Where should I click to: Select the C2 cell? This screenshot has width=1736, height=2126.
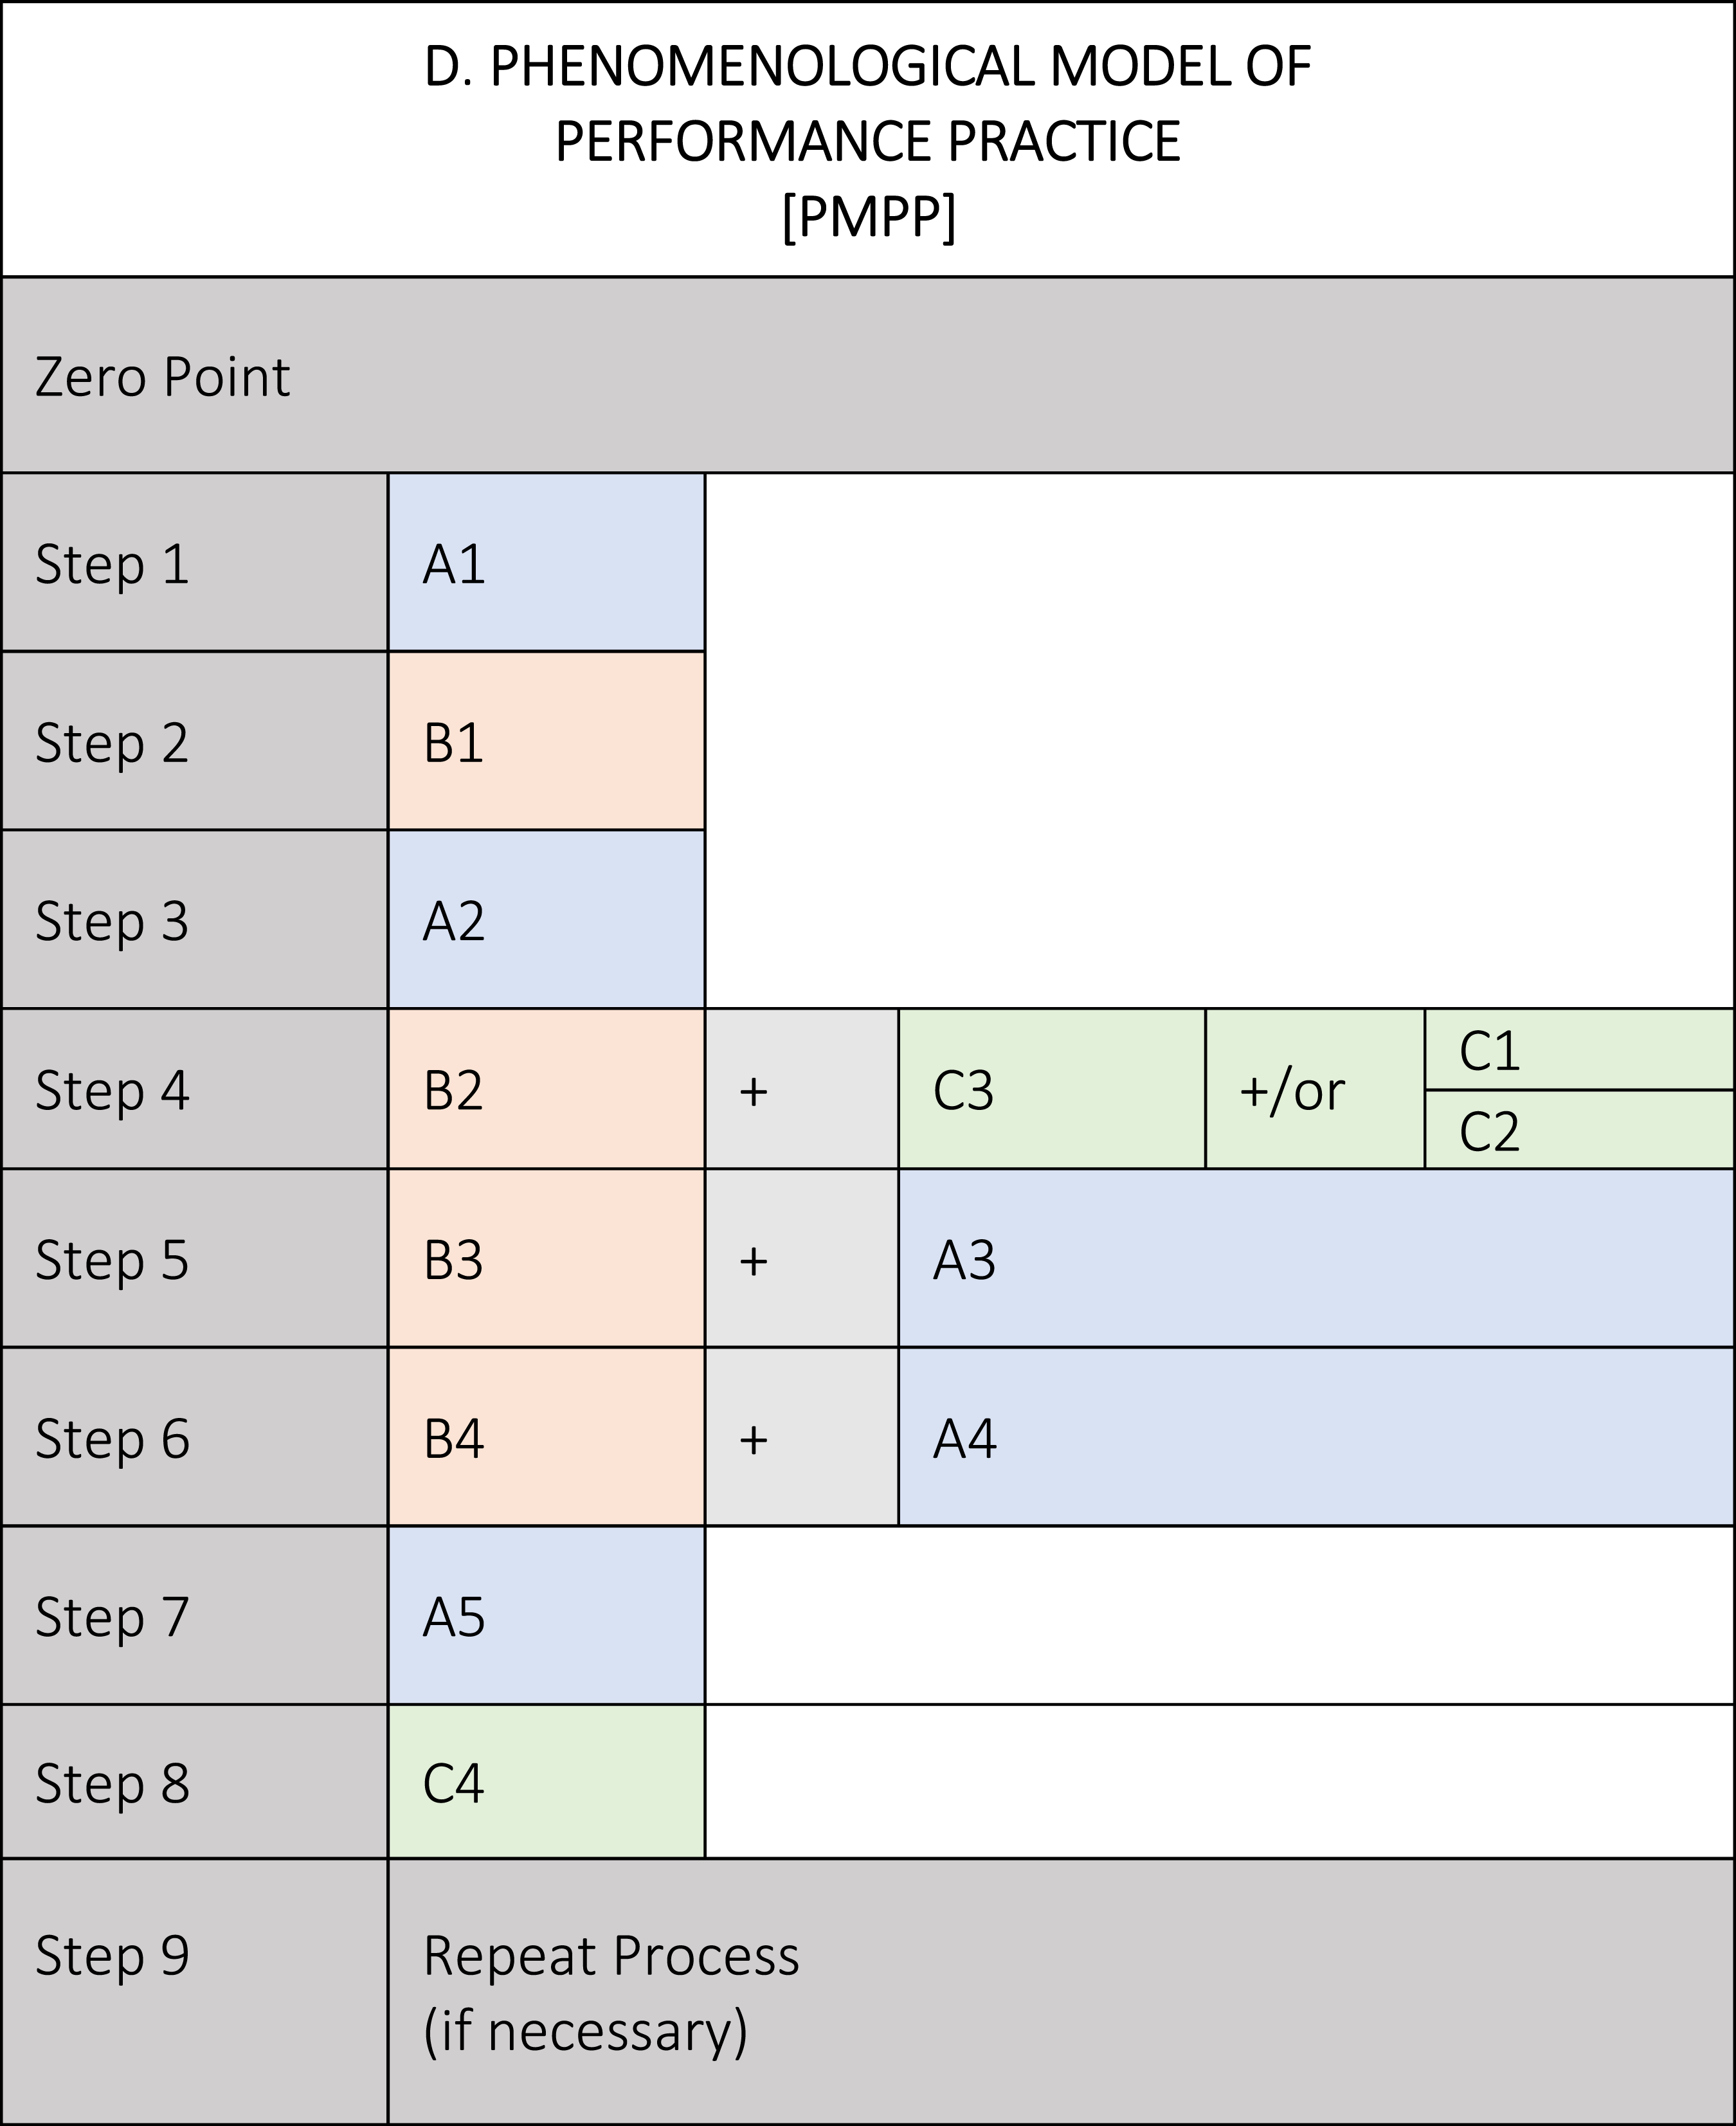pyautogui.click(x=1580, y=1130)
